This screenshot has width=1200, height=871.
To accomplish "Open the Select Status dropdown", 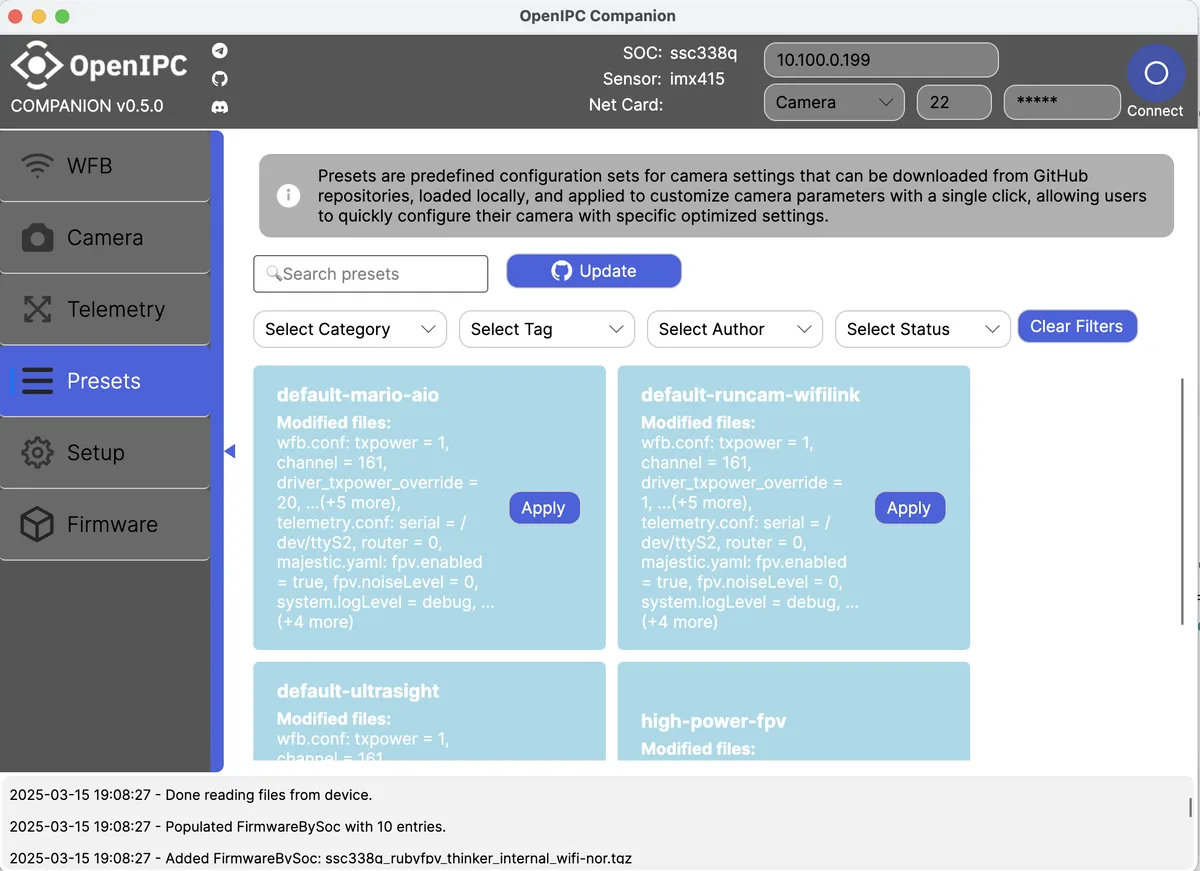I will pyautogui.click(x=923, y=329).
